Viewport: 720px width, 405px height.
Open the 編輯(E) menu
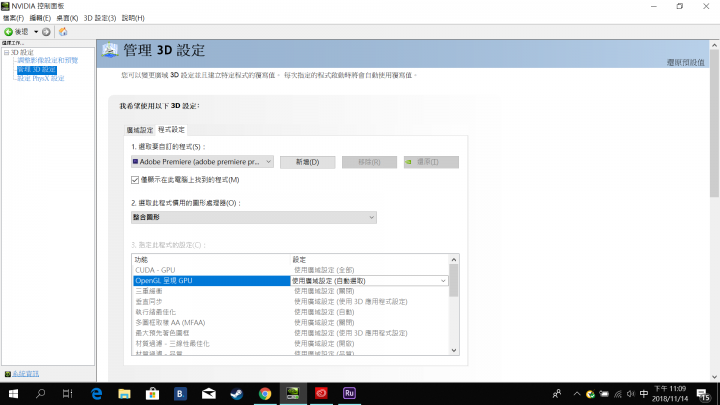click(40, 18)
